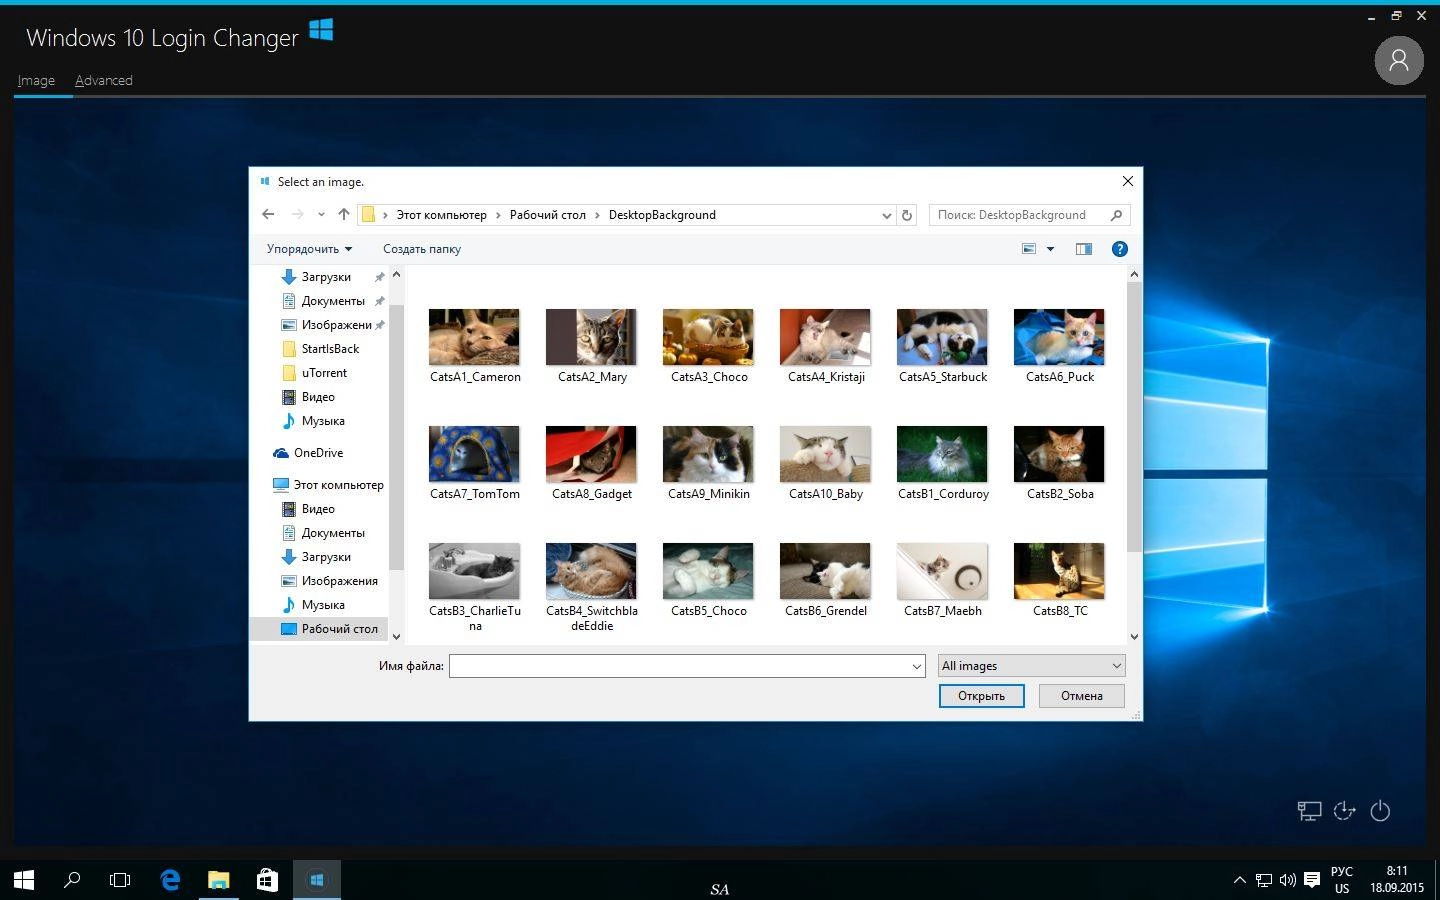Click the tray network icon
1440x900 pixels.
click(x=1264, y=880)
